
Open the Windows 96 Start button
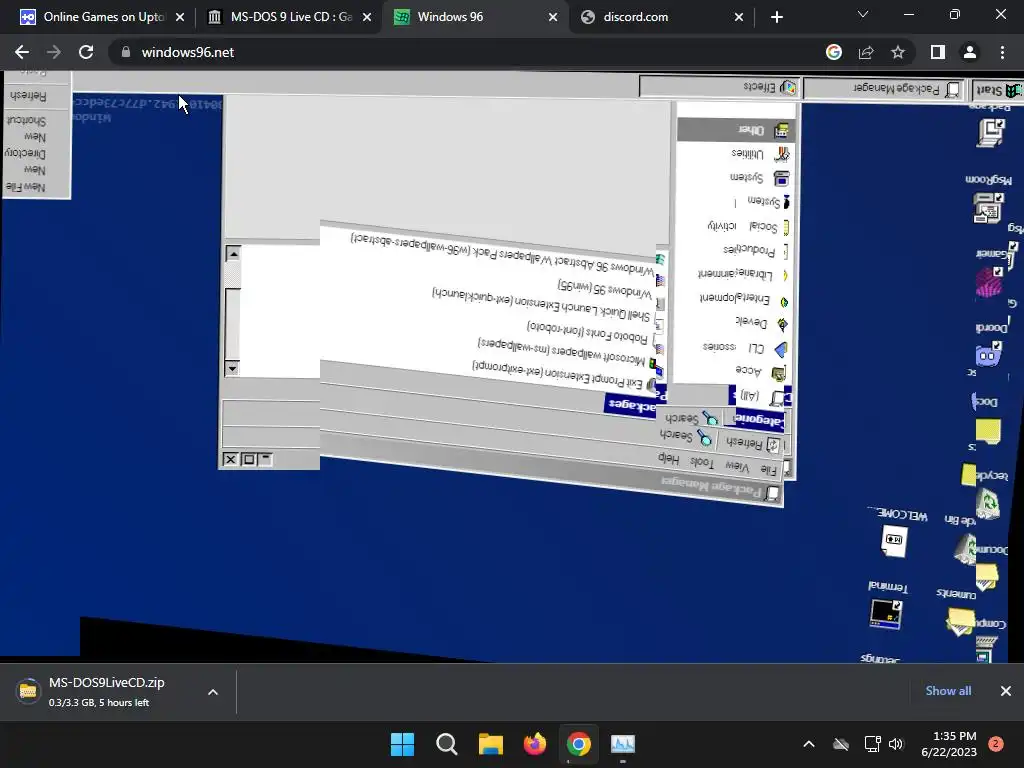coord(998,89)
